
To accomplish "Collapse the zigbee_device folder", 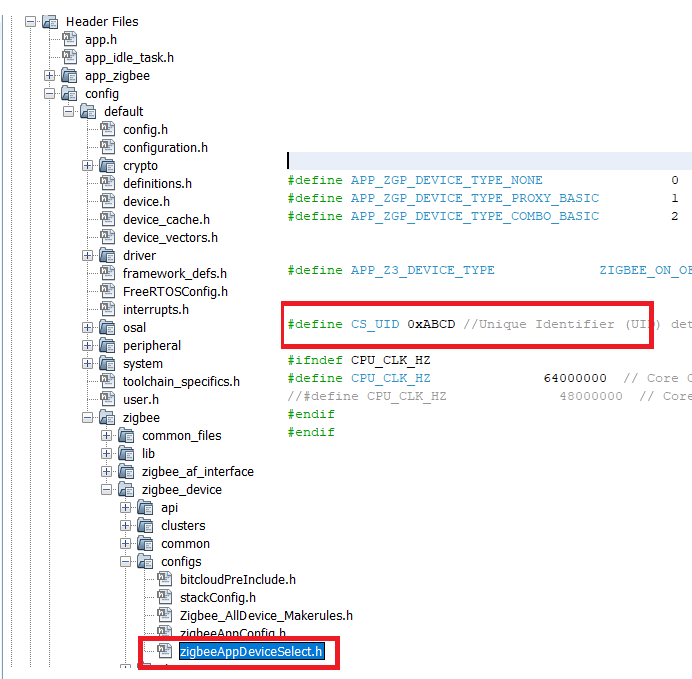I will point(107,489).
